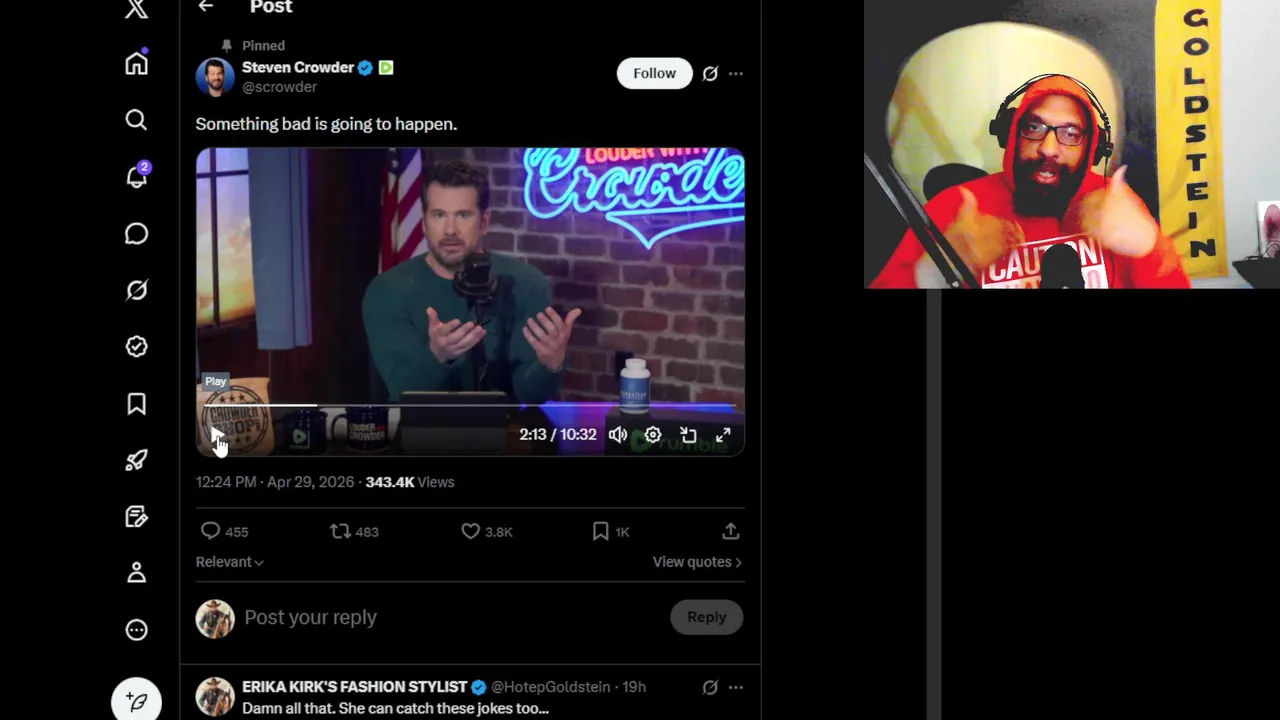Open View quotes link
This screenshot has width=1280, height=720.
(697, 562)
